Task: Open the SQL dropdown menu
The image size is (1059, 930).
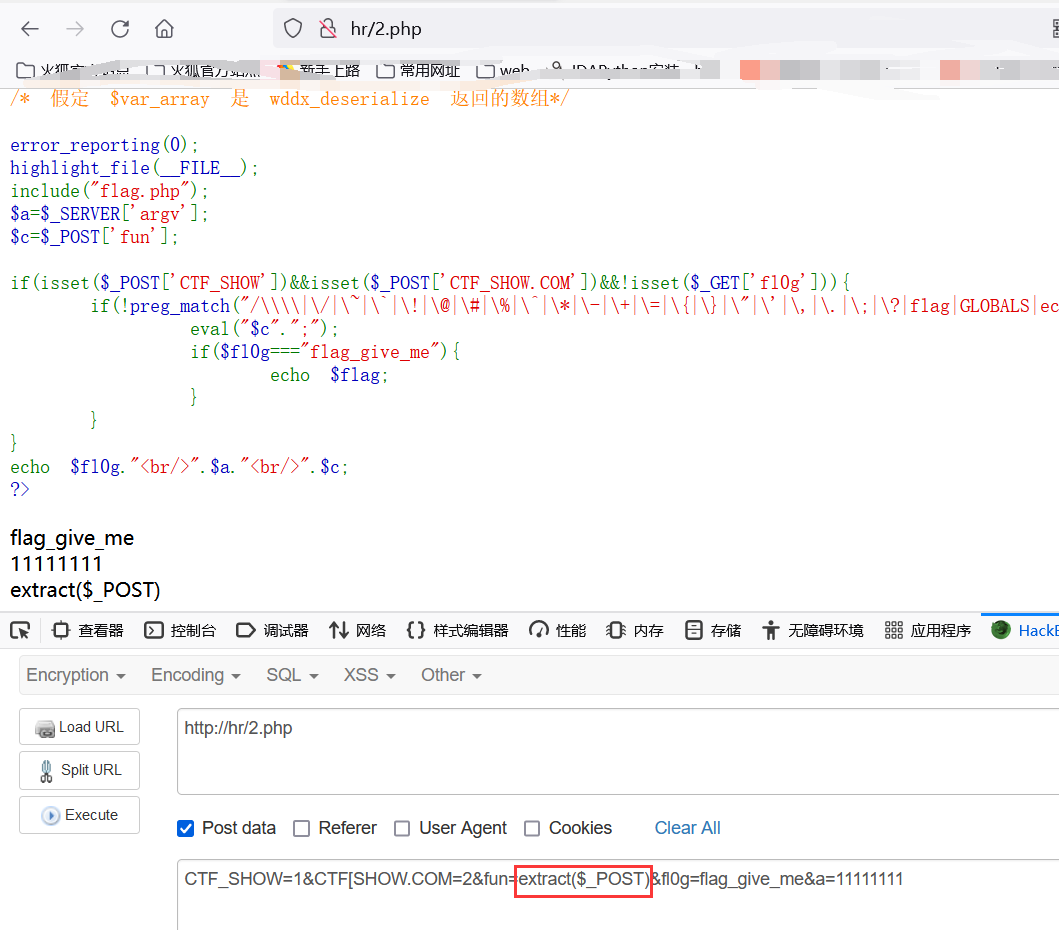Action: point(292,675)
